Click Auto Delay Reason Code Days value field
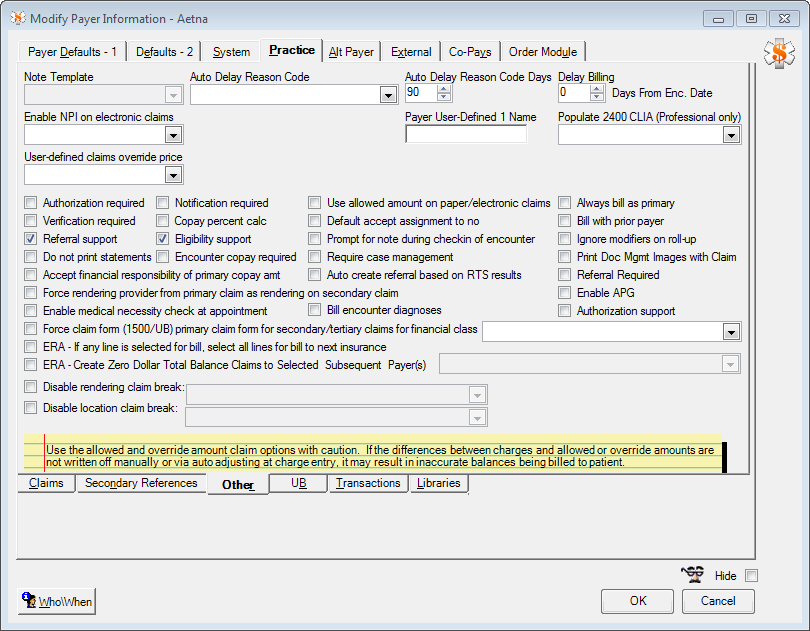This screenshot has height=631, width=810. point(422,93)
